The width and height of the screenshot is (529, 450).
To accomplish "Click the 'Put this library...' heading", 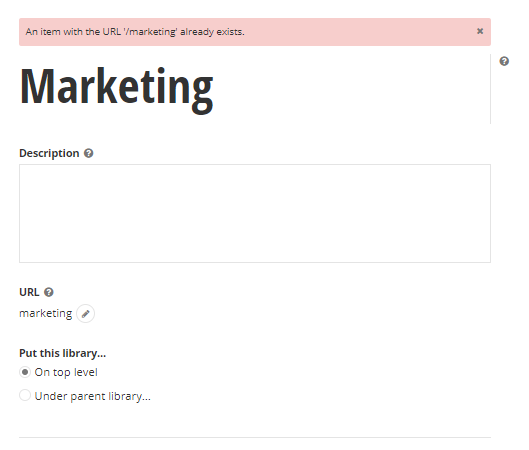I will (62, 353).
